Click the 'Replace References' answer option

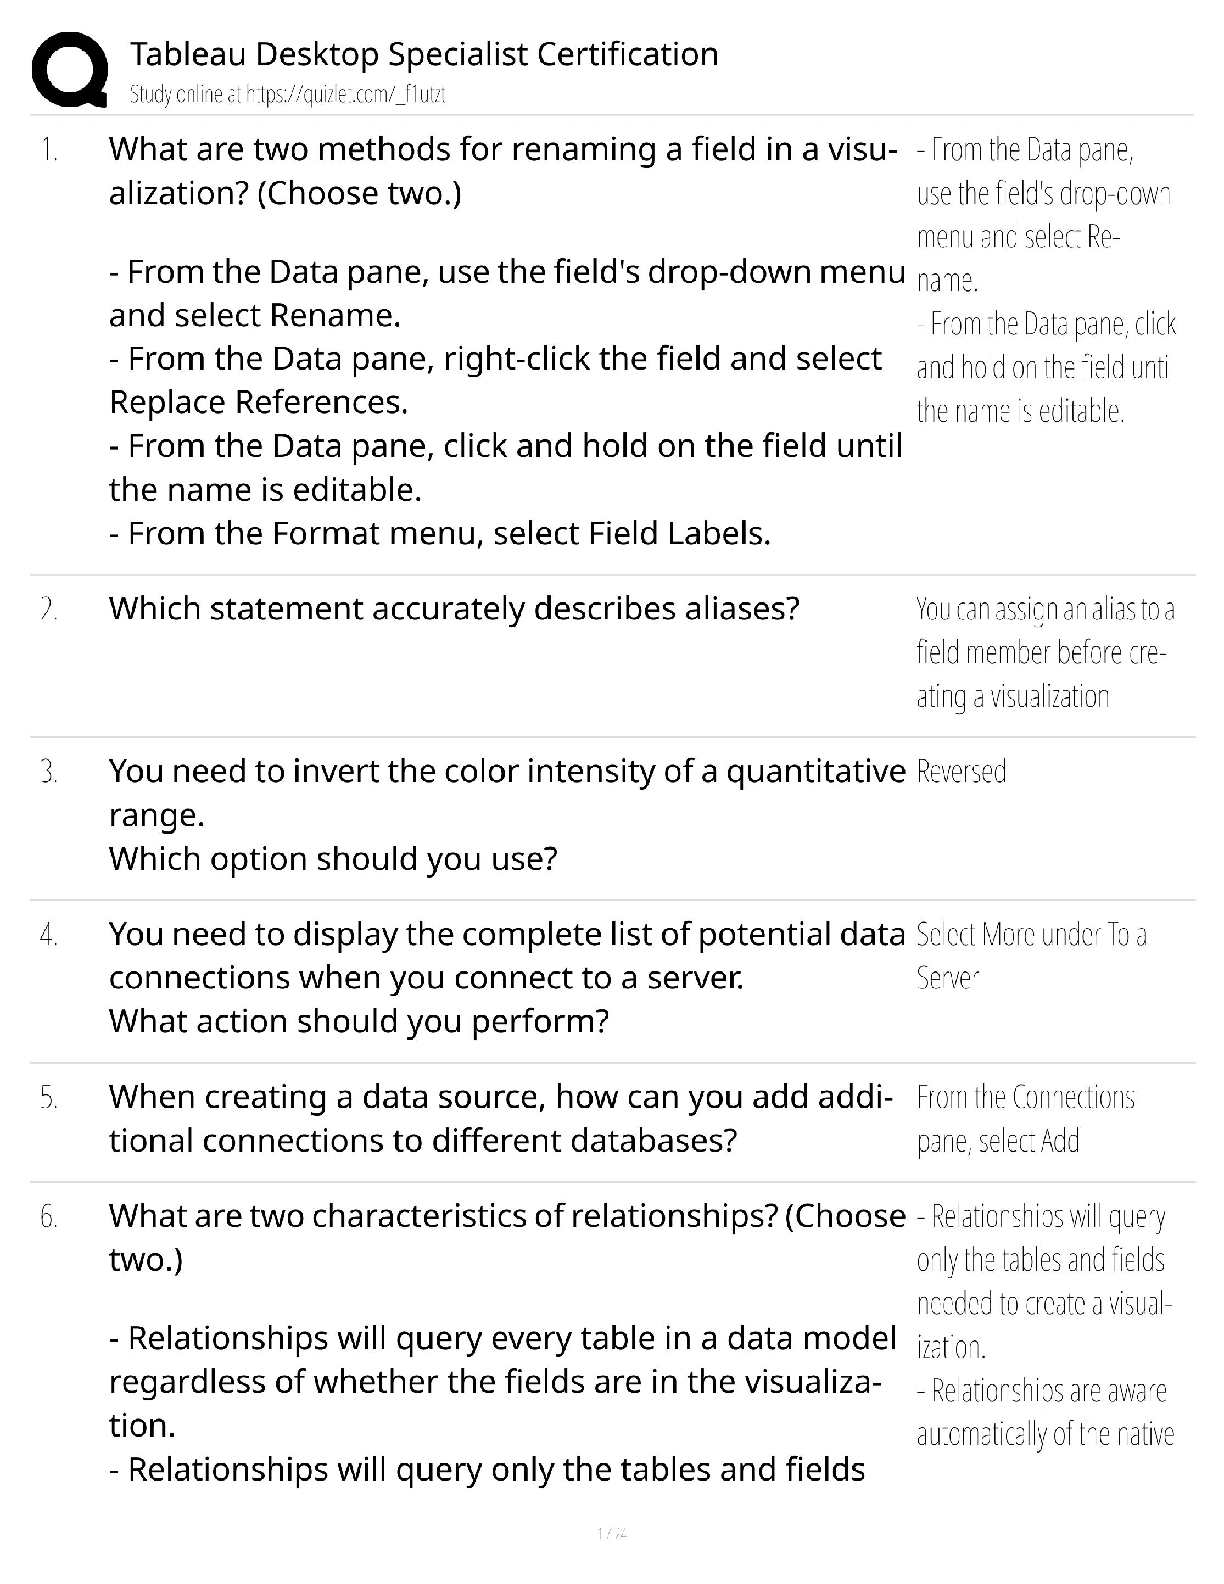[495, 380]
